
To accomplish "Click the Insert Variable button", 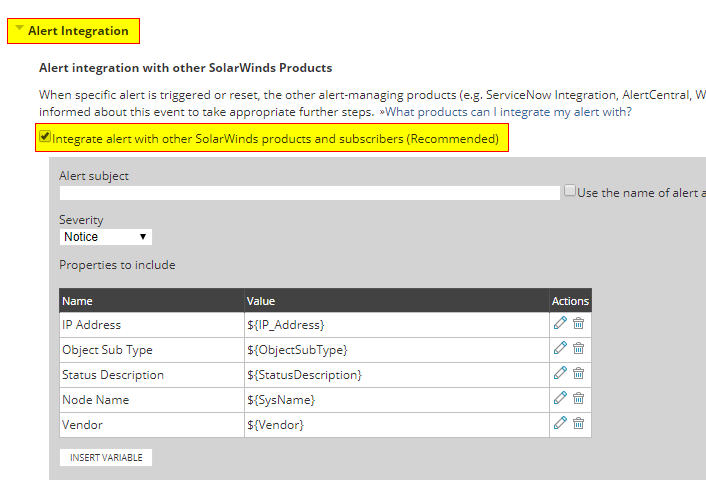I will [105, 458].
